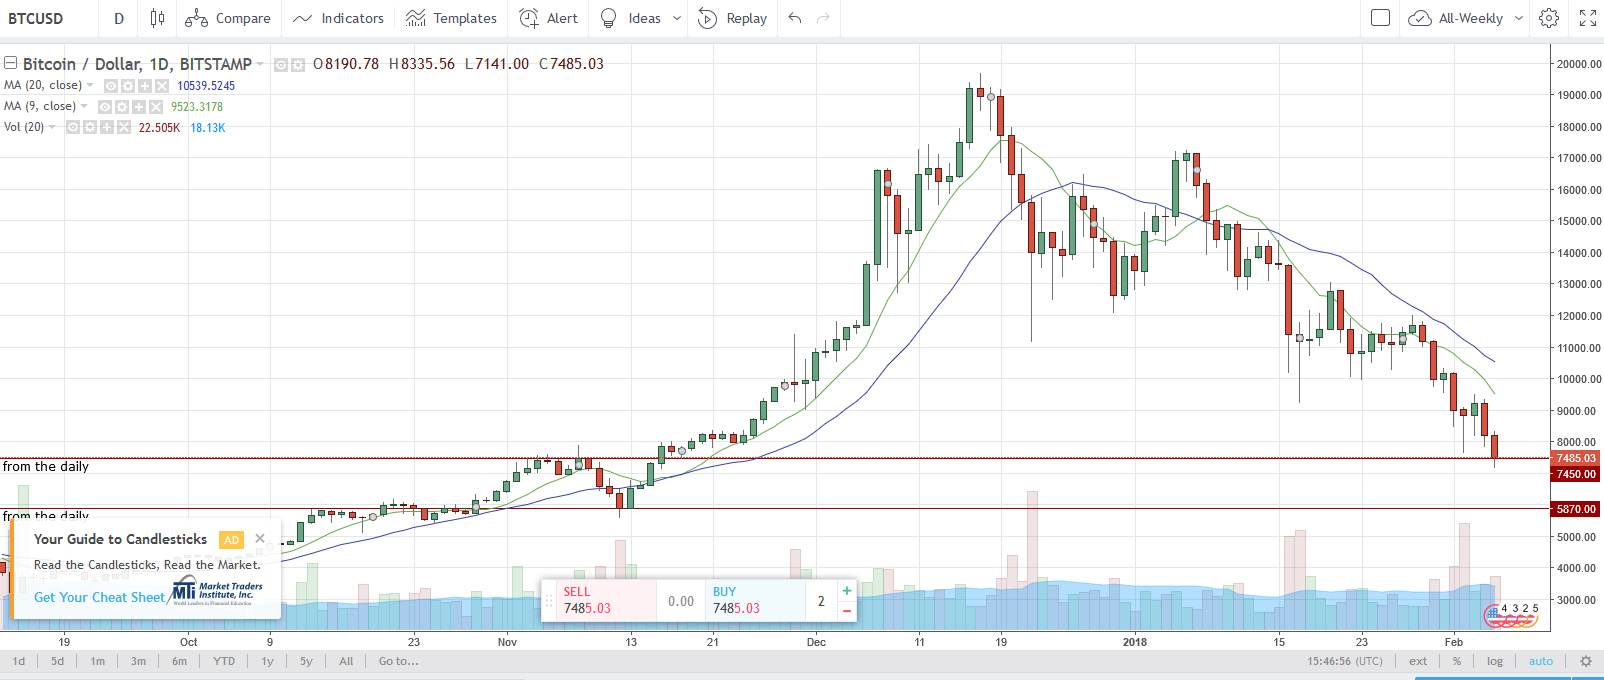Toggle the auto scale option
Screen dimensions: 1604x680
[x=1540, y=661]
